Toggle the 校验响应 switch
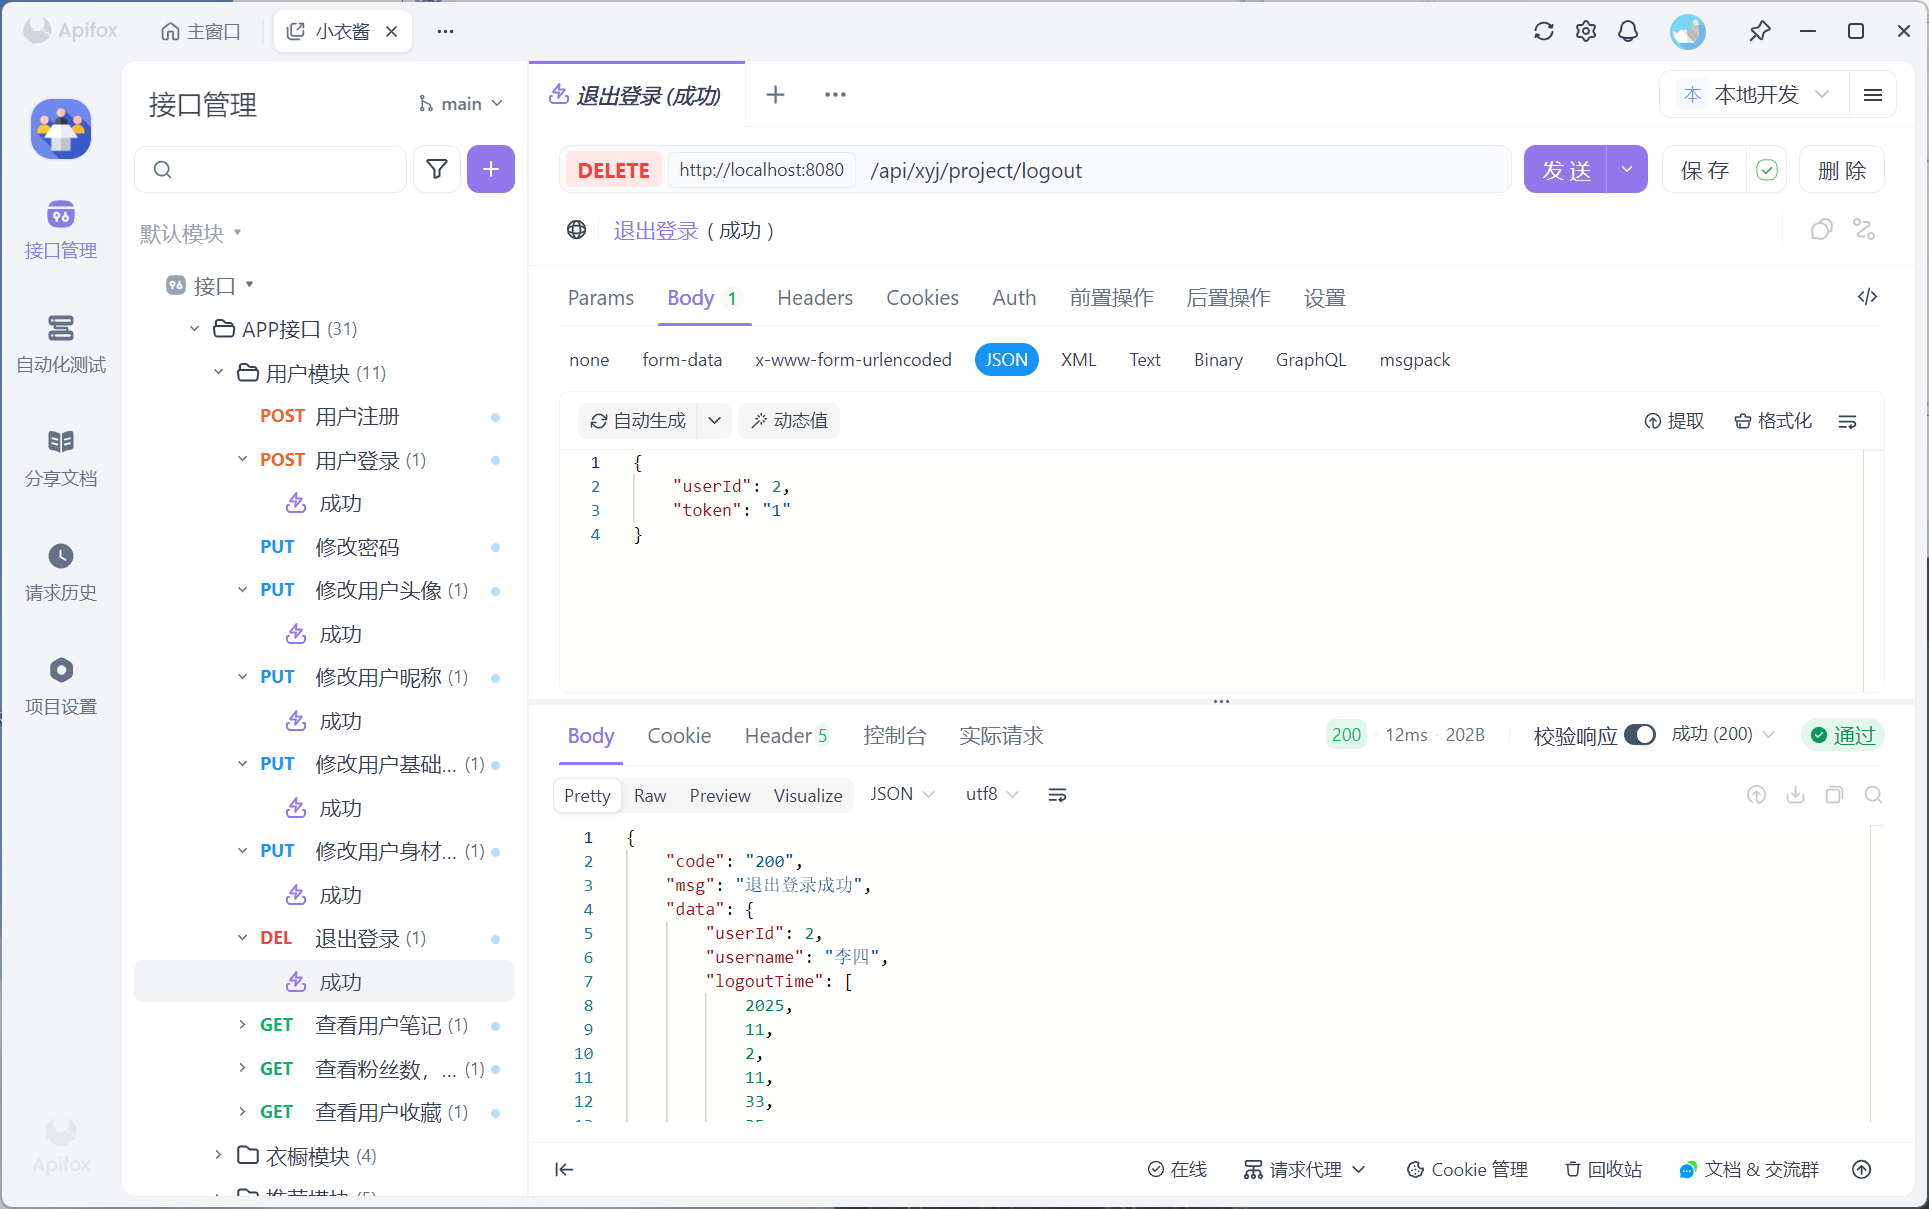1929x1209 pixels. pyautogui.click(x=1639, y=735)
